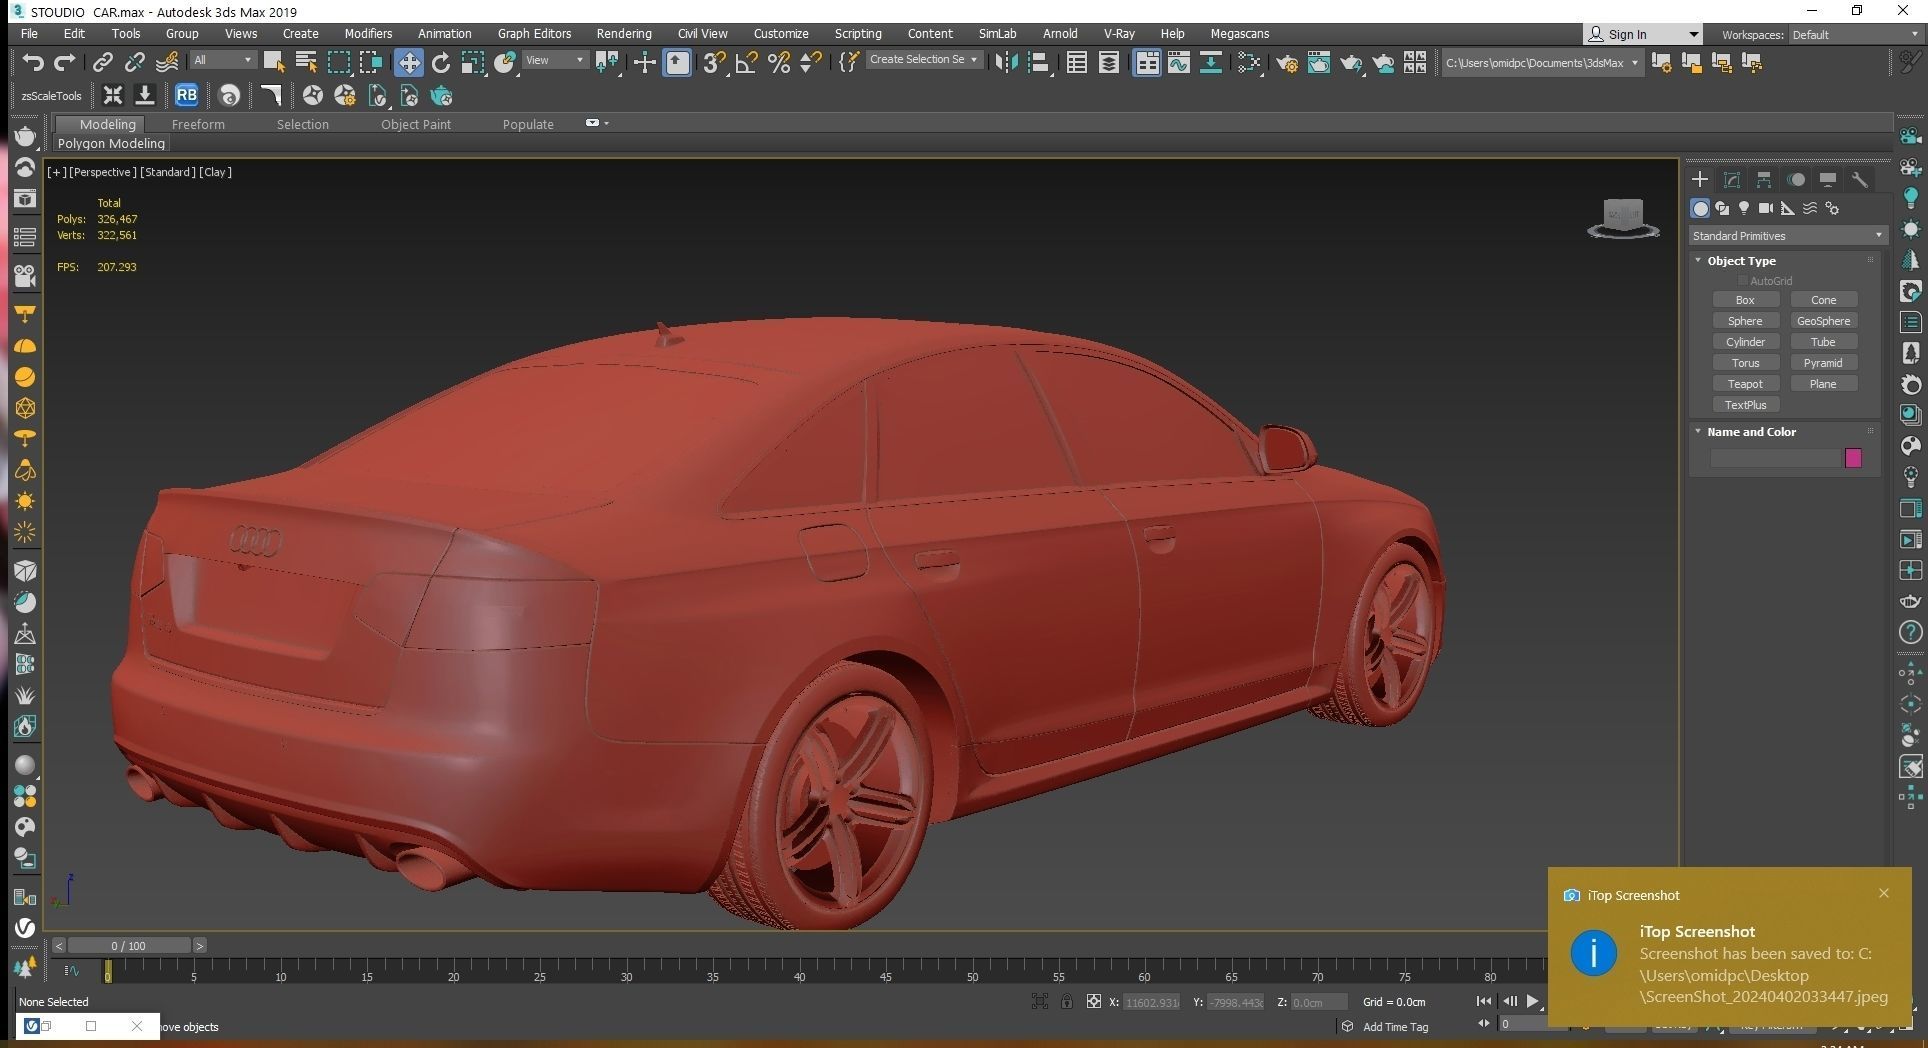Viewport: 1928px width, 1048px height.
Task: Open the All selection filter dropdown
Action: (x=224, y=60)
